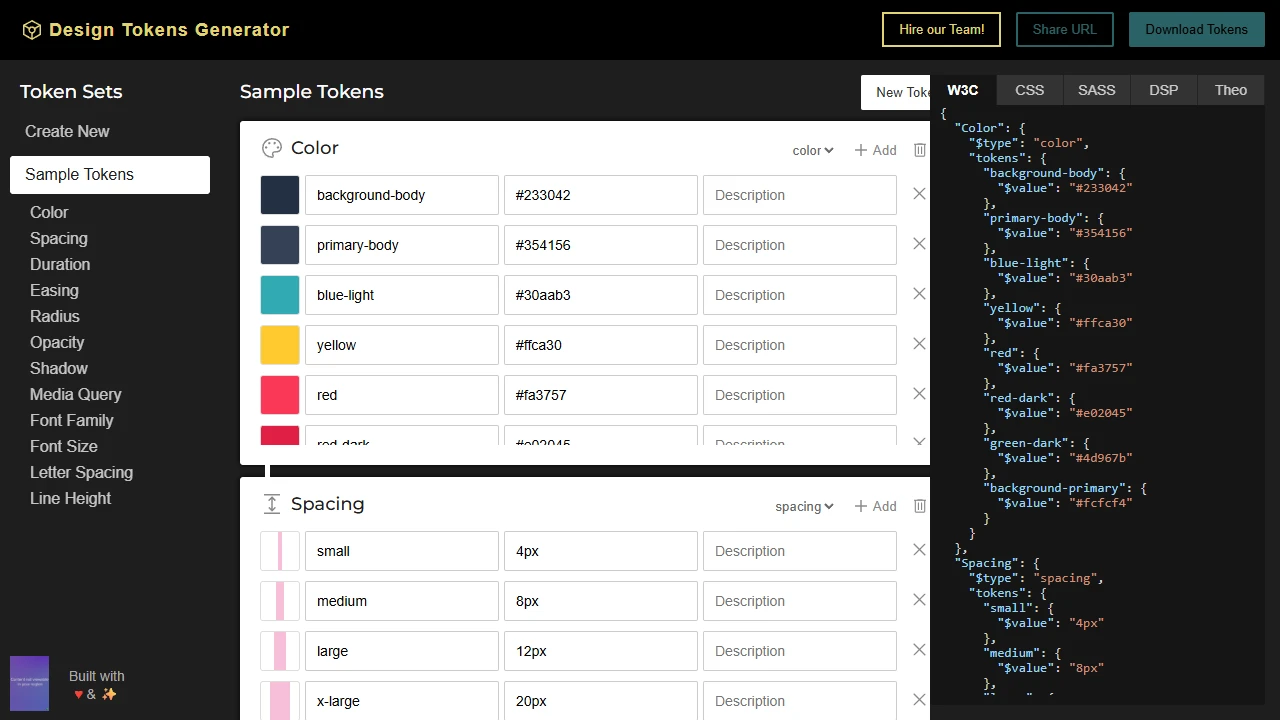Click the Download Tokens button
1280x720 pixels.
[x=1196, y=29]
